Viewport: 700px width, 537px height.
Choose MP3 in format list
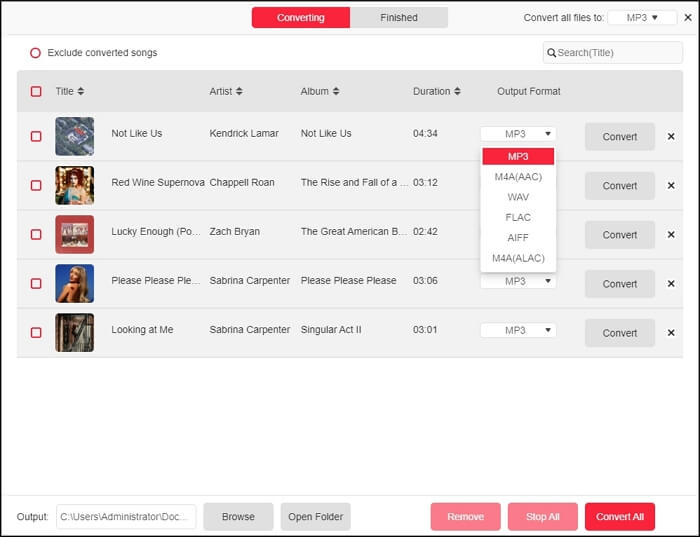pyautogui.click(x=518, y=157)
